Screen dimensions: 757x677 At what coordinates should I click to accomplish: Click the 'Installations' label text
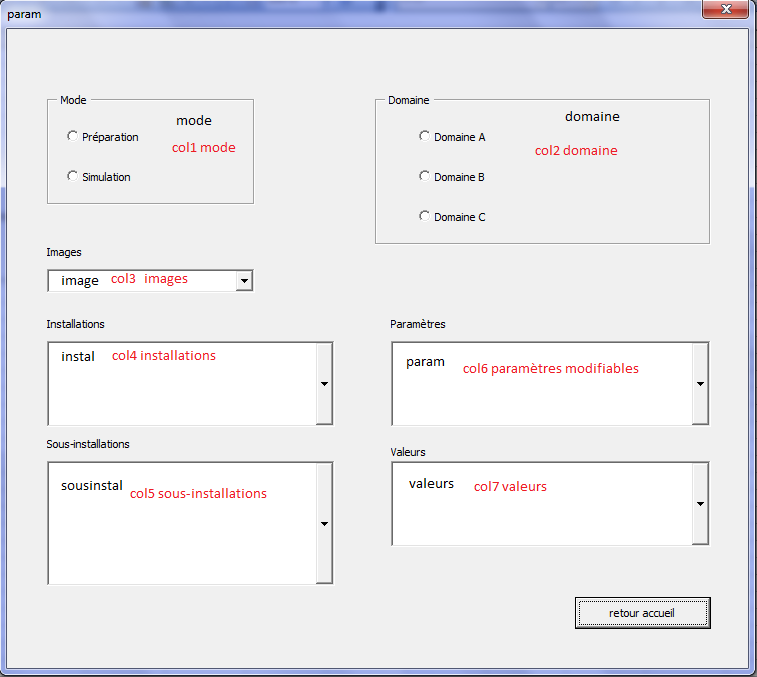pos(75,324)
